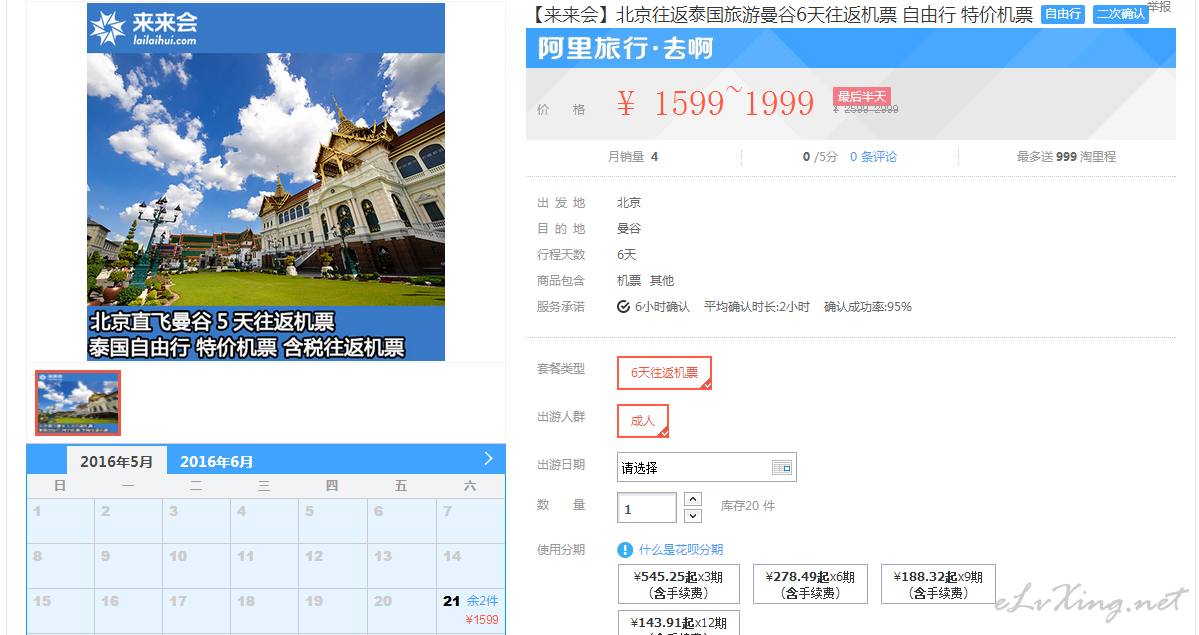Open the 0 条评论 reviews link
Viewport: 1199px width, 635px height.
pyautogui.click(x=873, y=157)
